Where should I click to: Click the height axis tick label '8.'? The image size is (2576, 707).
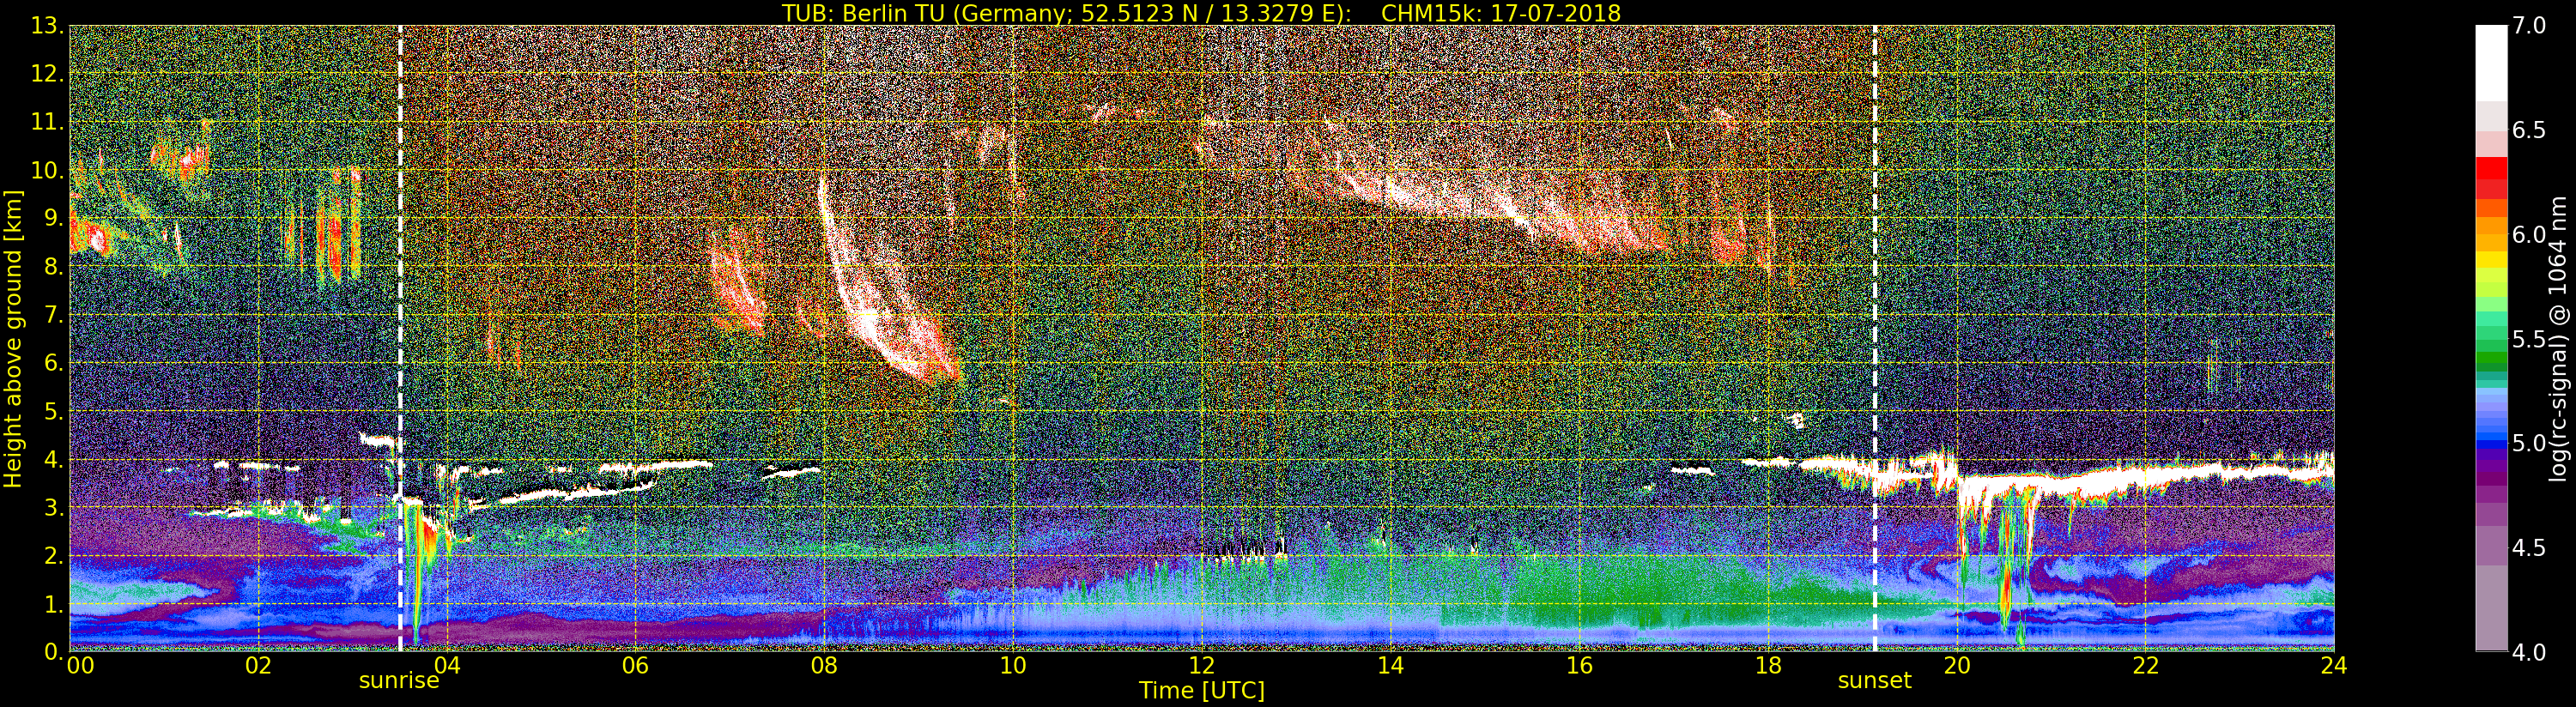(53, 267)
